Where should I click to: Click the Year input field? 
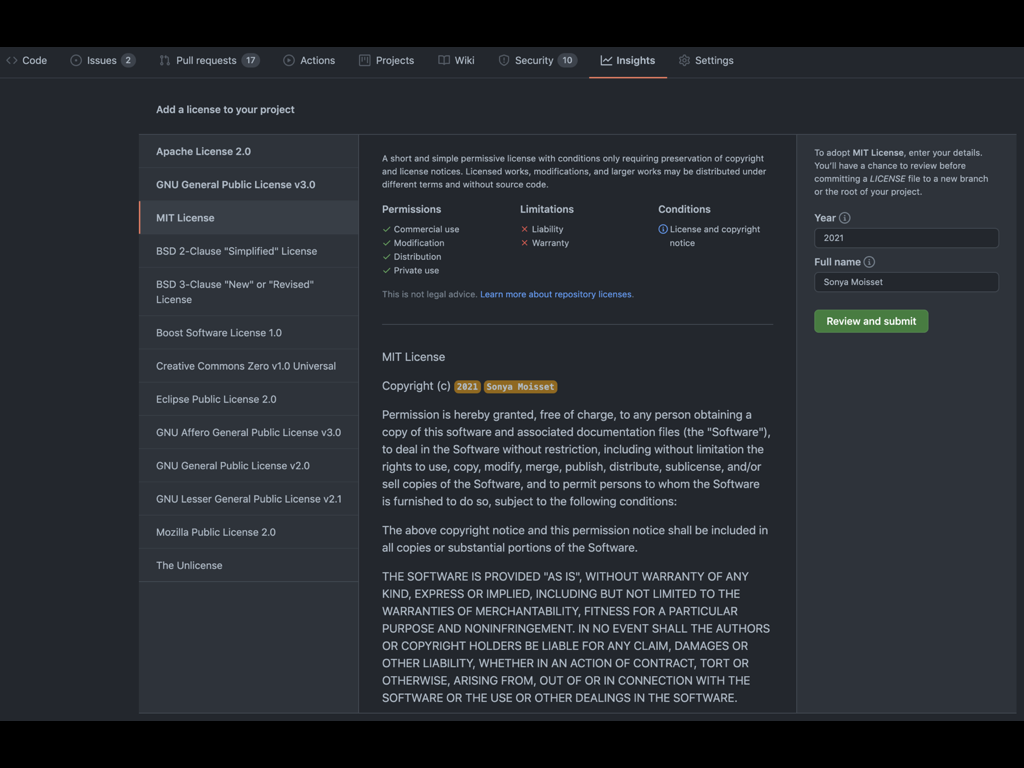[x=906, y=238]
